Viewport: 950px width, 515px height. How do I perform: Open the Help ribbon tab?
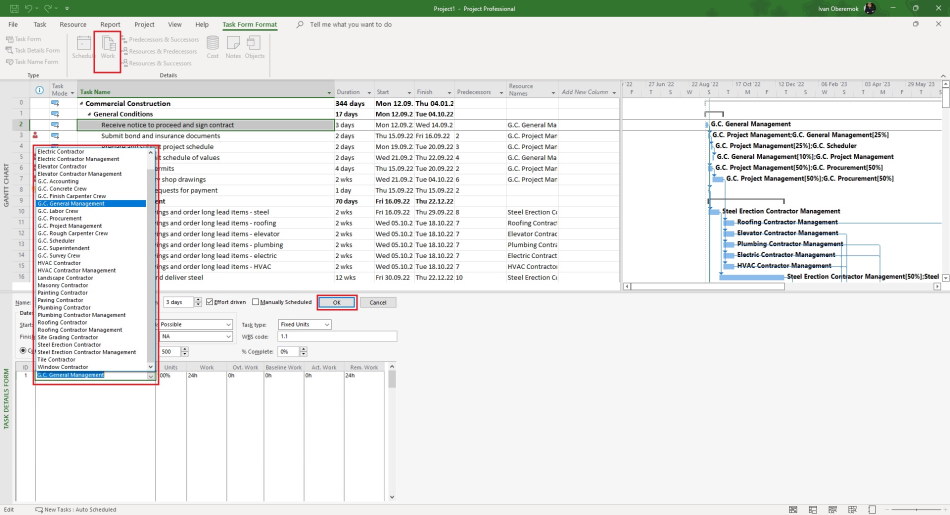click(x=202, y=25)
